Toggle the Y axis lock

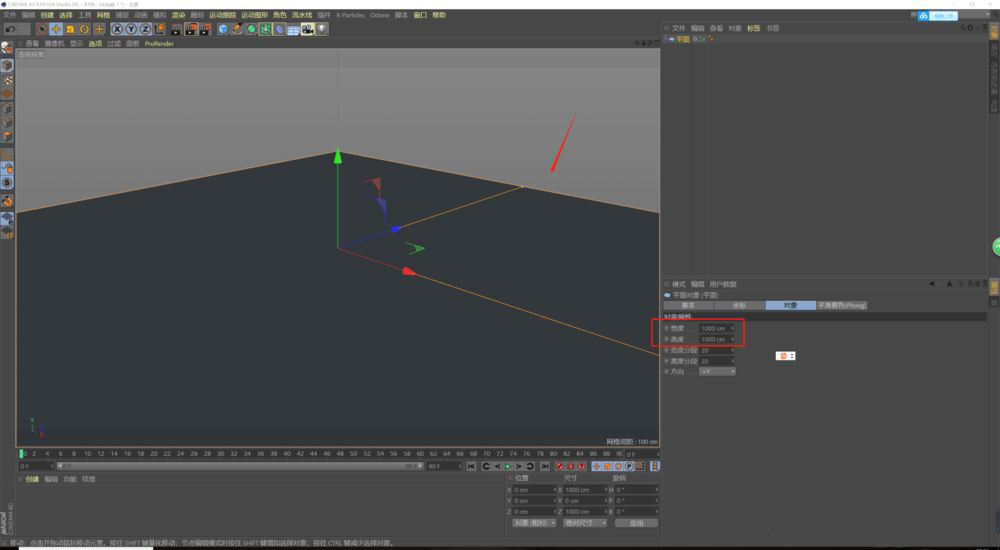coord(131,29)
